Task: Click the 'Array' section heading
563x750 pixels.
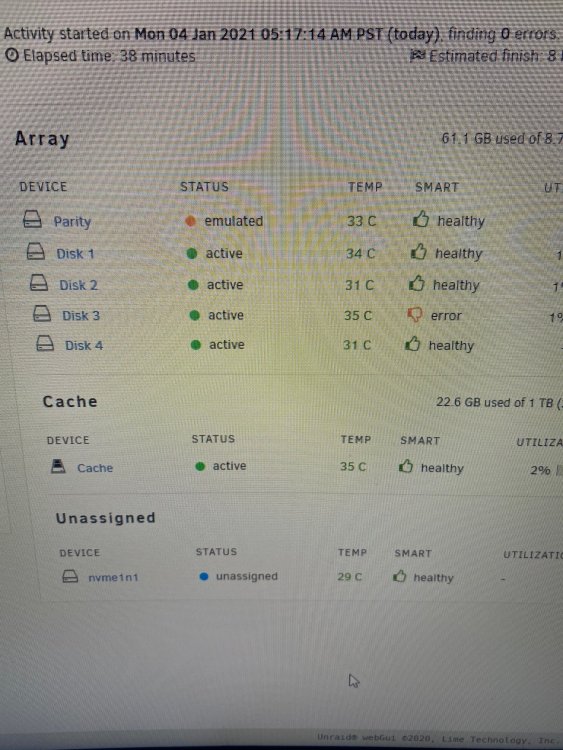Action: pyautogui.click(x=42, y=139)
